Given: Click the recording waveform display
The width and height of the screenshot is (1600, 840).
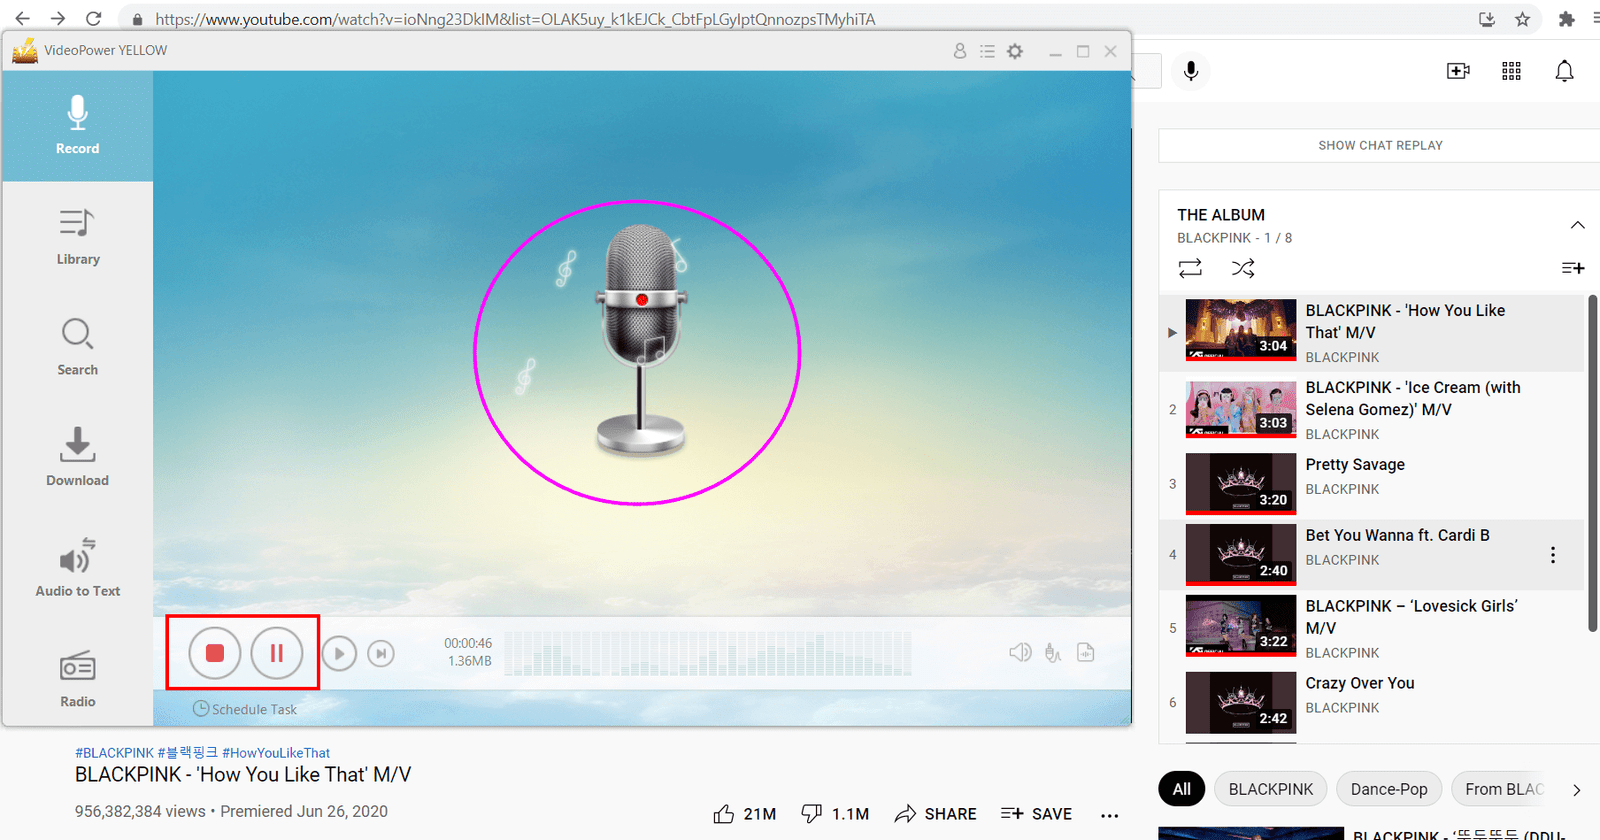Looking at the screenshot, I should (x=708, y=653).
